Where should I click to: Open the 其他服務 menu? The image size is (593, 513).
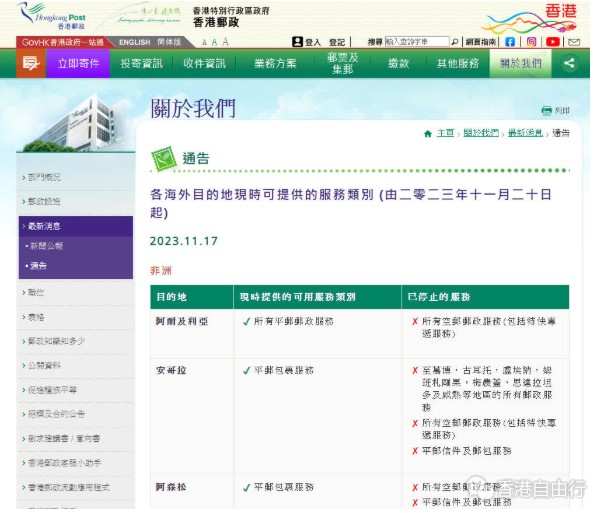pyautogui.click(x=458, y=63)
